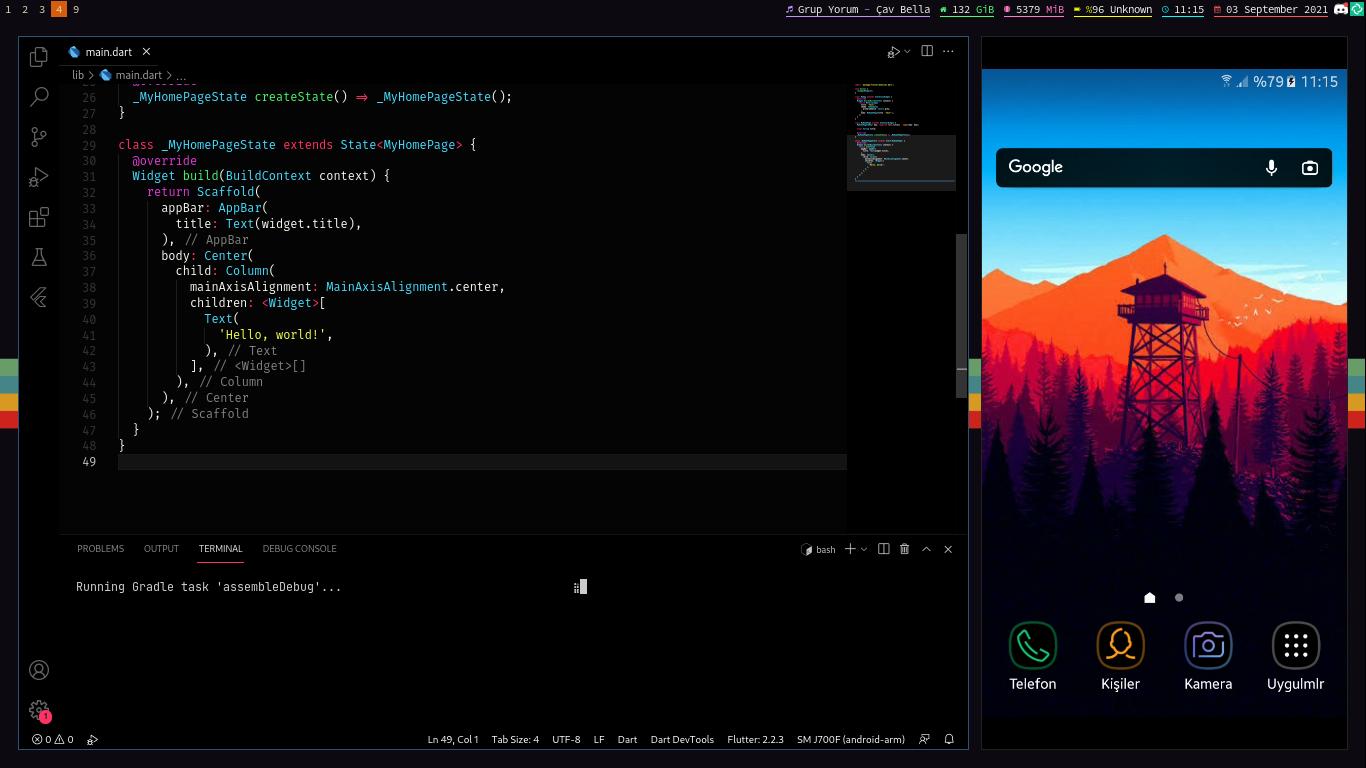Click the debug launch icon in status bar
The width and height of the screenshot is (1366, 768).
point(92,739)
